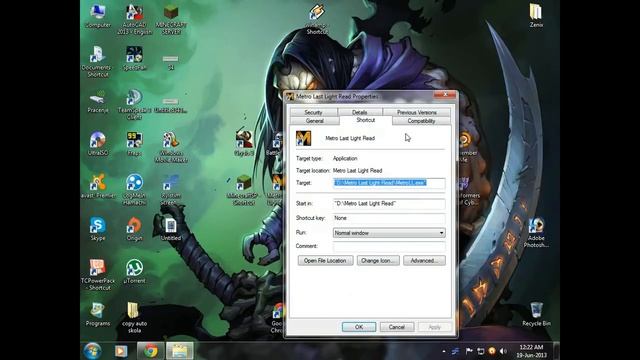Viewport: 640px width, 360px height.
Task: Open the Pracenje desktop icon
Action: pyautogui.click(x=98, y=101)
